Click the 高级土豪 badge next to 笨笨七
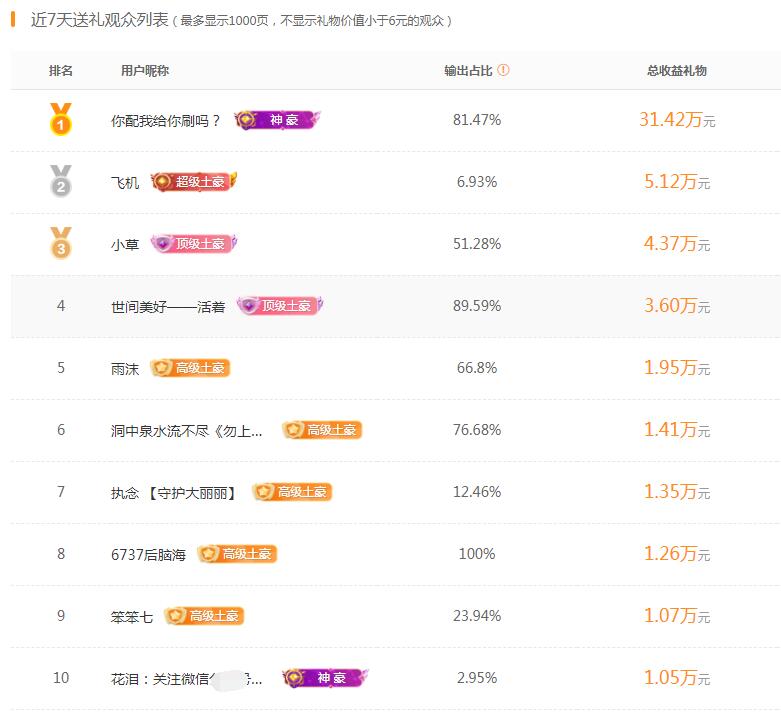 (x=204, y=616)
